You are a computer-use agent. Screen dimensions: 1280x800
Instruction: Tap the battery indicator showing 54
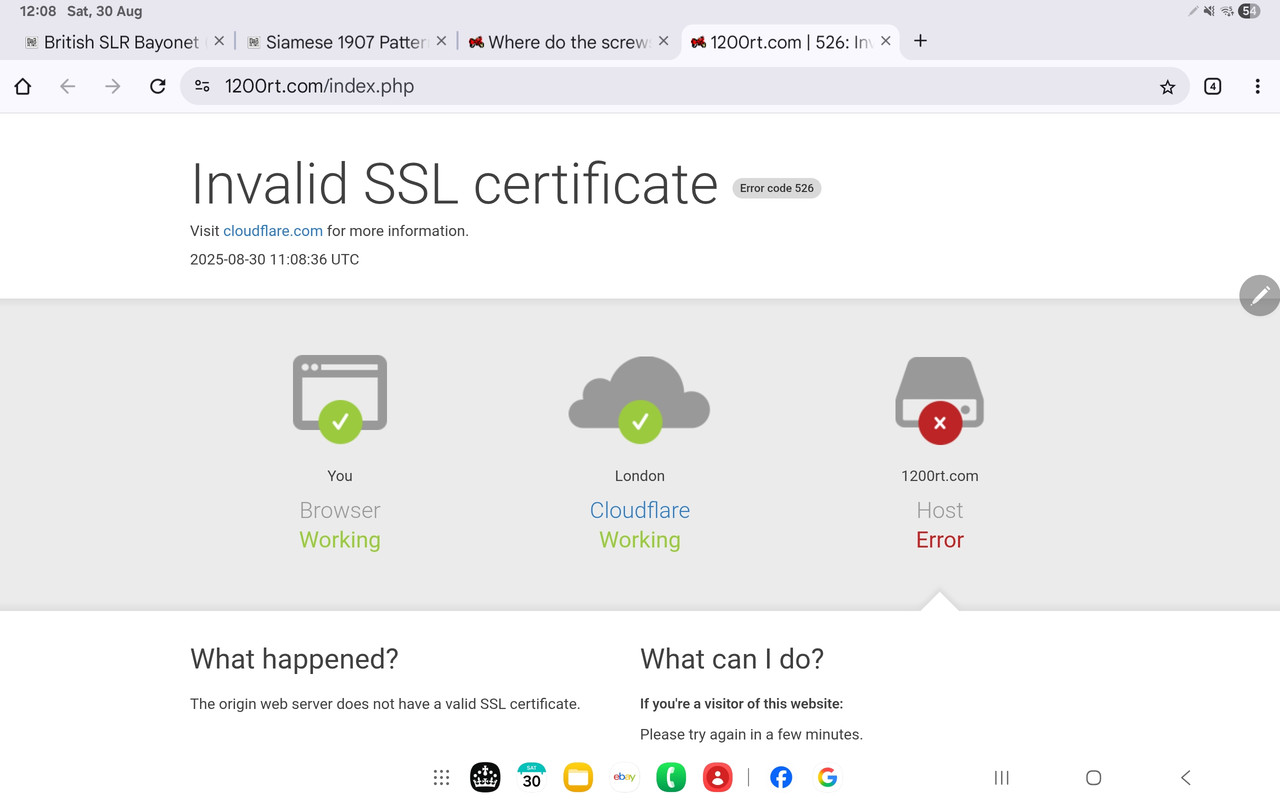coord(1249,11)
